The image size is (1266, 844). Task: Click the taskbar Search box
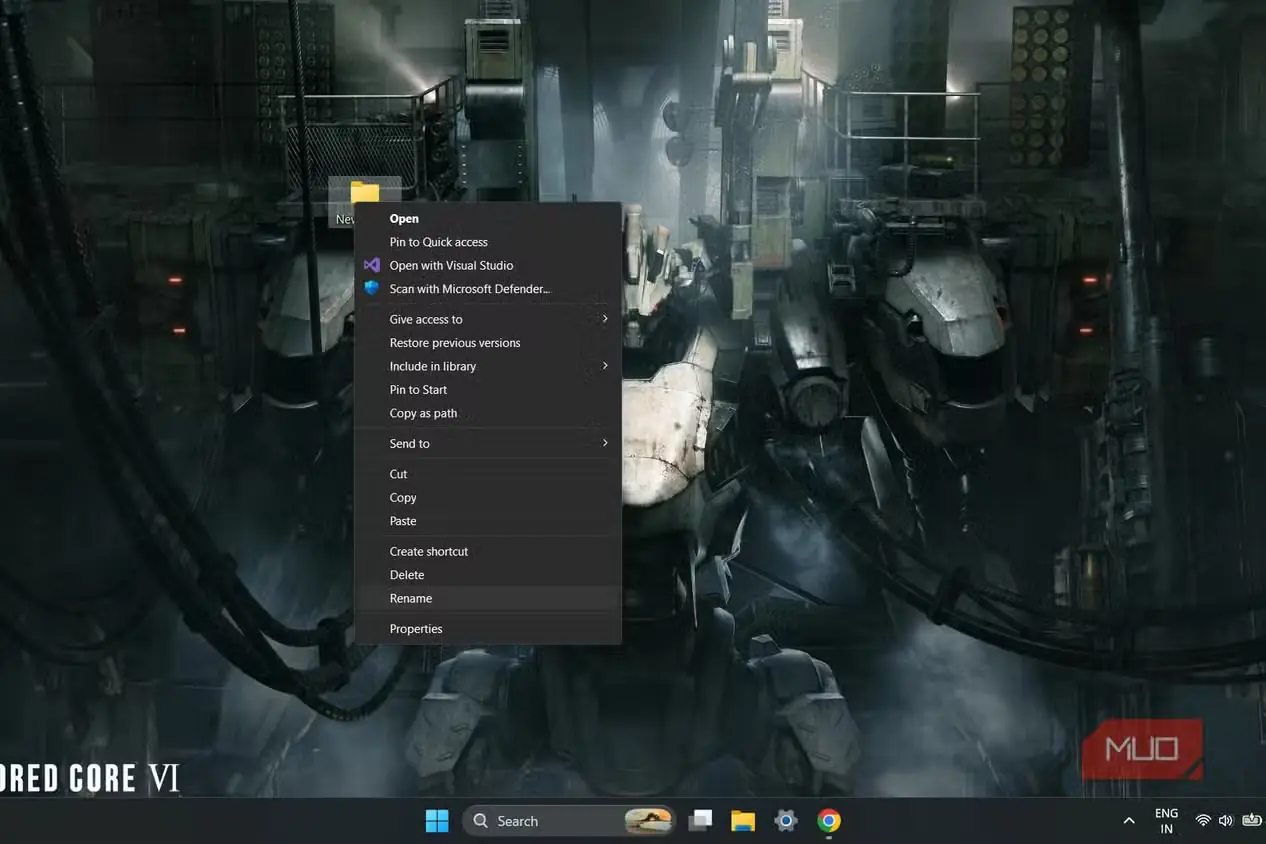(x=569, y=821)
